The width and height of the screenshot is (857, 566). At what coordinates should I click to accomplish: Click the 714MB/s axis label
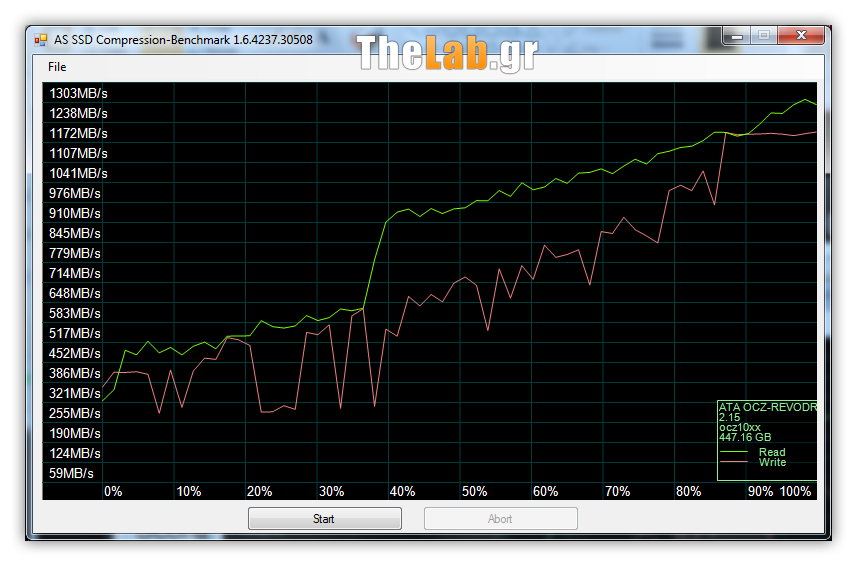pos(75,273)
